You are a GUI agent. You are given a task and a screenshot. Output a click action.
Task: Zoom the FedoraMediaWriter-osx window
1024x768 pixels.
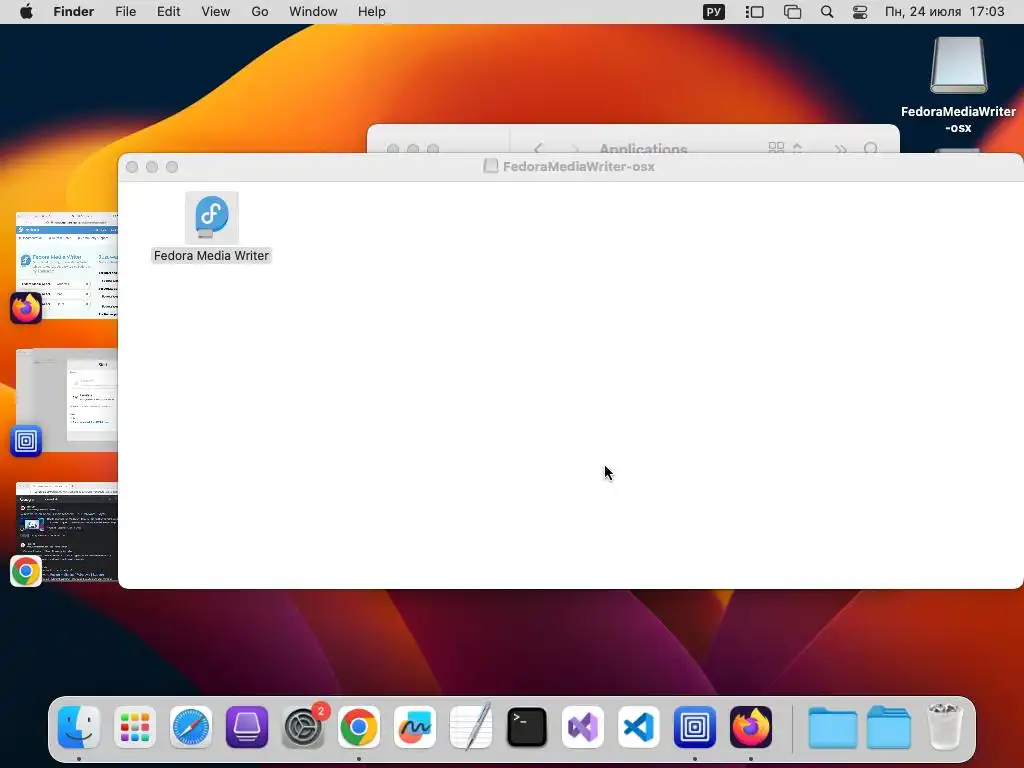(x=172, y=167)
